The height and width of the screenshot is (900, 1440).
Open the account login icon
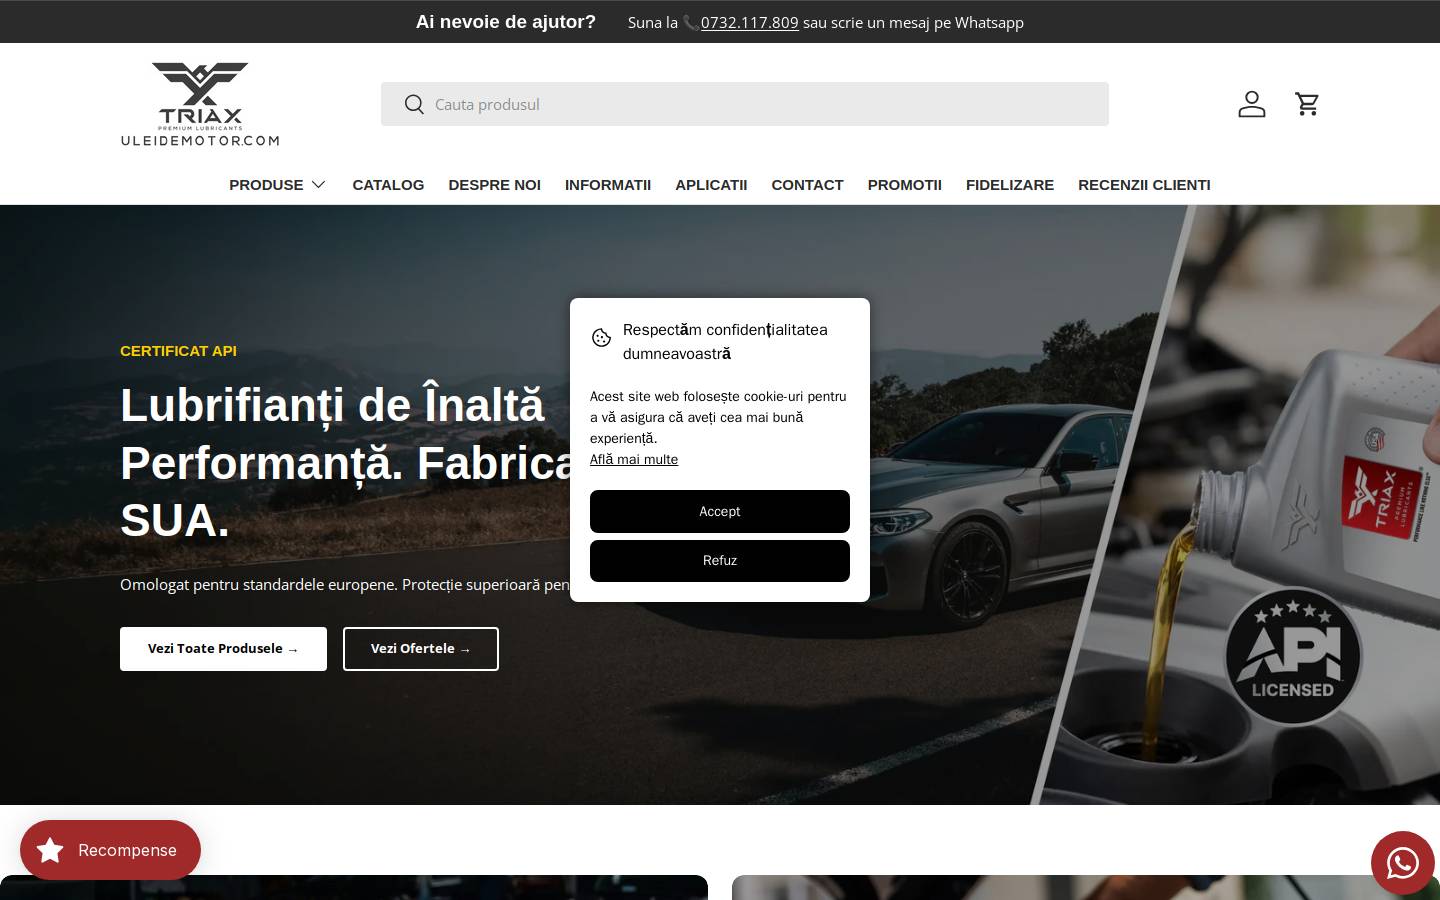(1252, 104)
